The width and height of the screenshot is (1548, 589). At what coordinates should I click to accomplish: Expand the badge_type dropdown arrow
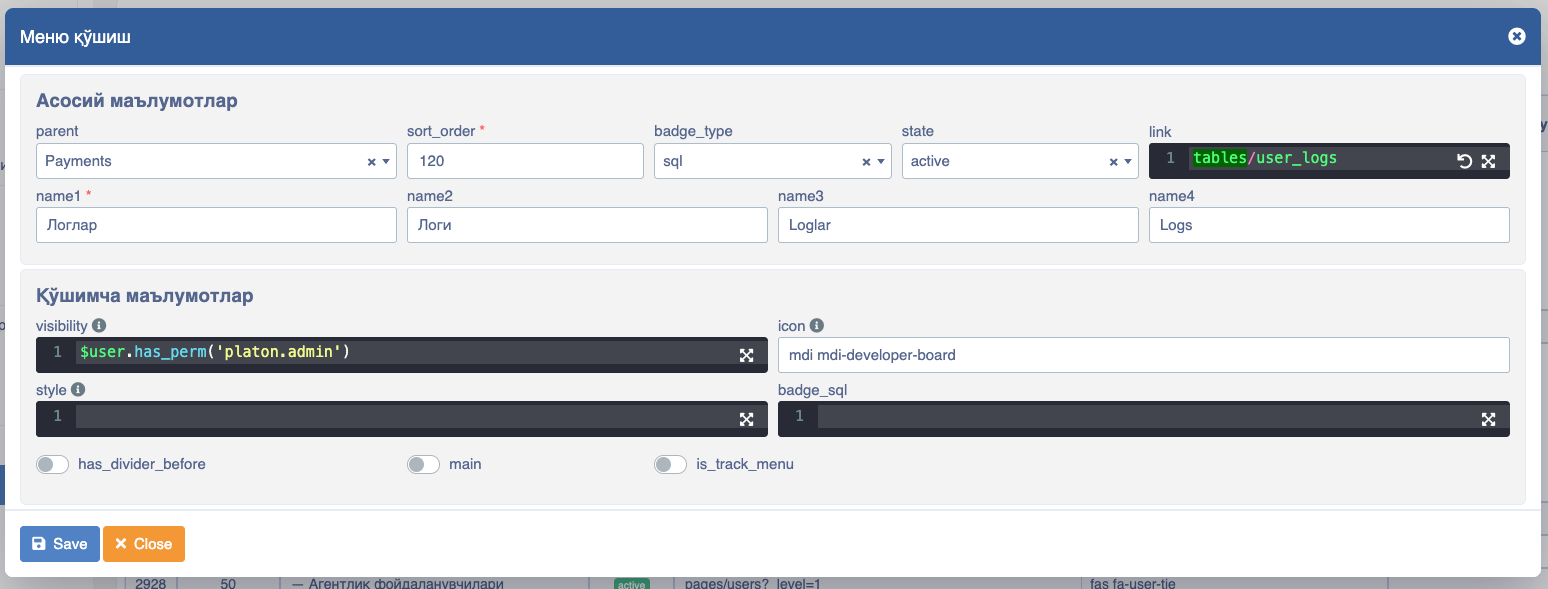[x=881, y=161]
